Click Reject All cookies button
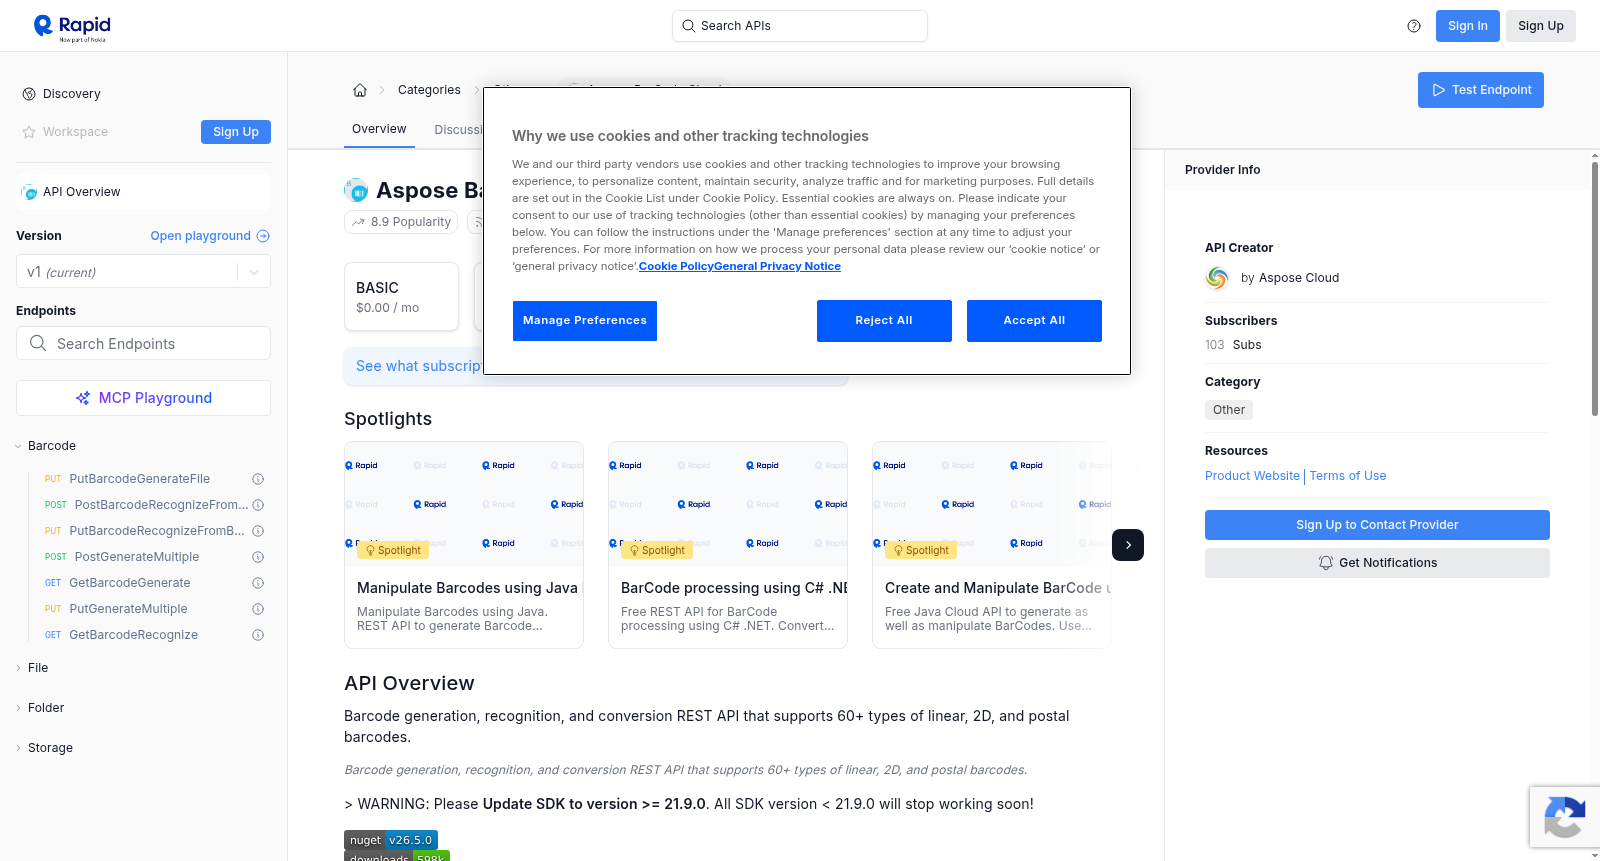 pyautogui.click(x=884, y=321)
